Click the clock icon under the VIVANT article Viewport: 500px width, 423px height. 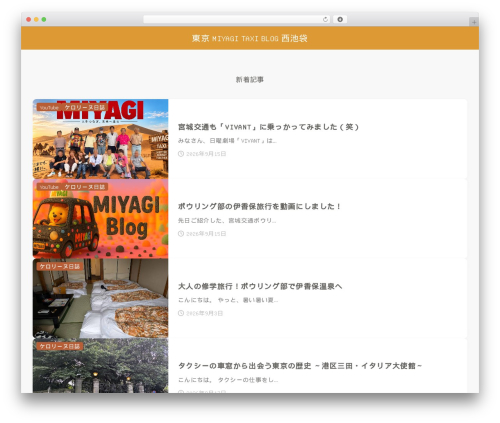coord(181,154)
